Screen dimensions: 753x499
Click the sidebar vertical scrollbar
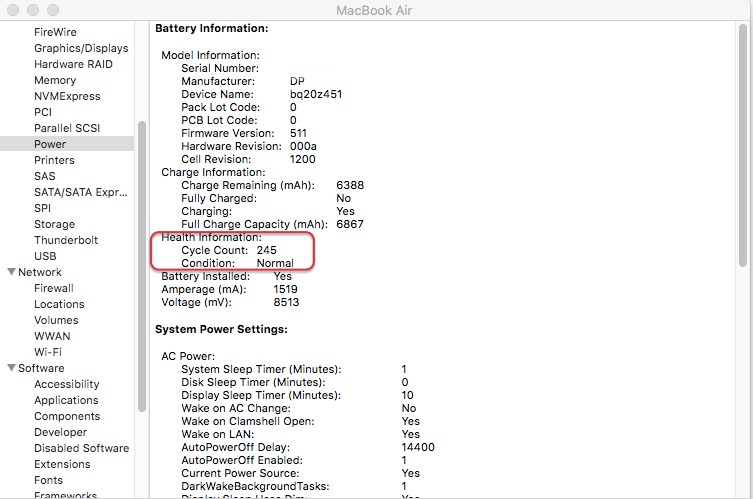click(x=142, y=267)
